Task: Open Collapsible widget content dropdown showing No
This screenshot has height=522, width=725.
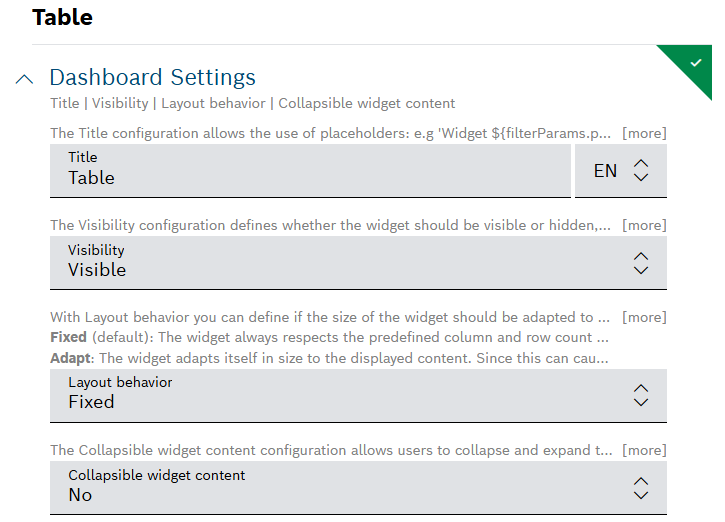Action: pos(340,488)
